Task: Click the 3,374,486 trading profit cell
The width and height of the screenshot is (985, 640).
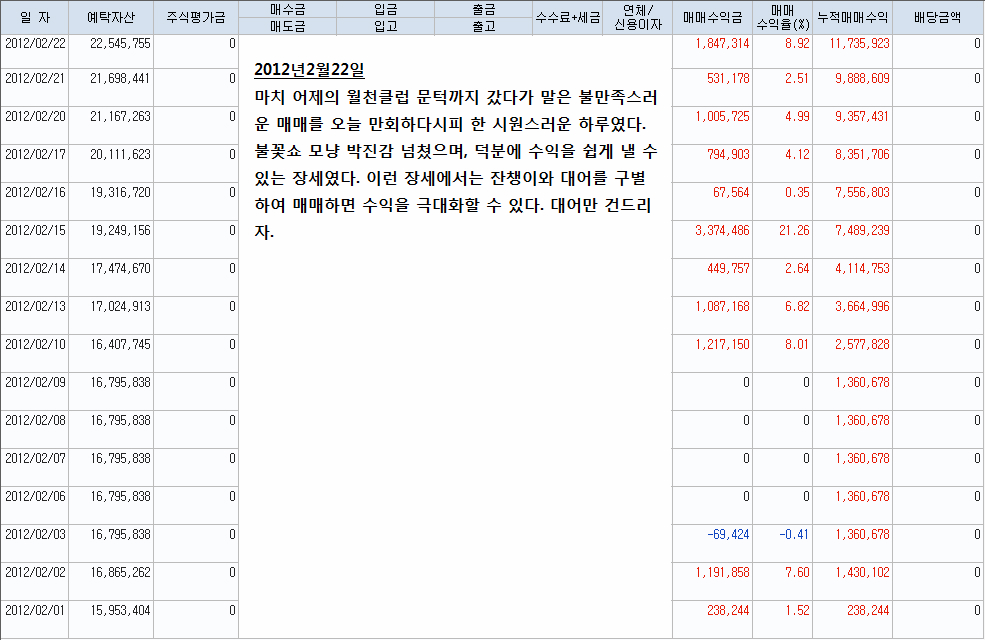Action: (722, 230)
